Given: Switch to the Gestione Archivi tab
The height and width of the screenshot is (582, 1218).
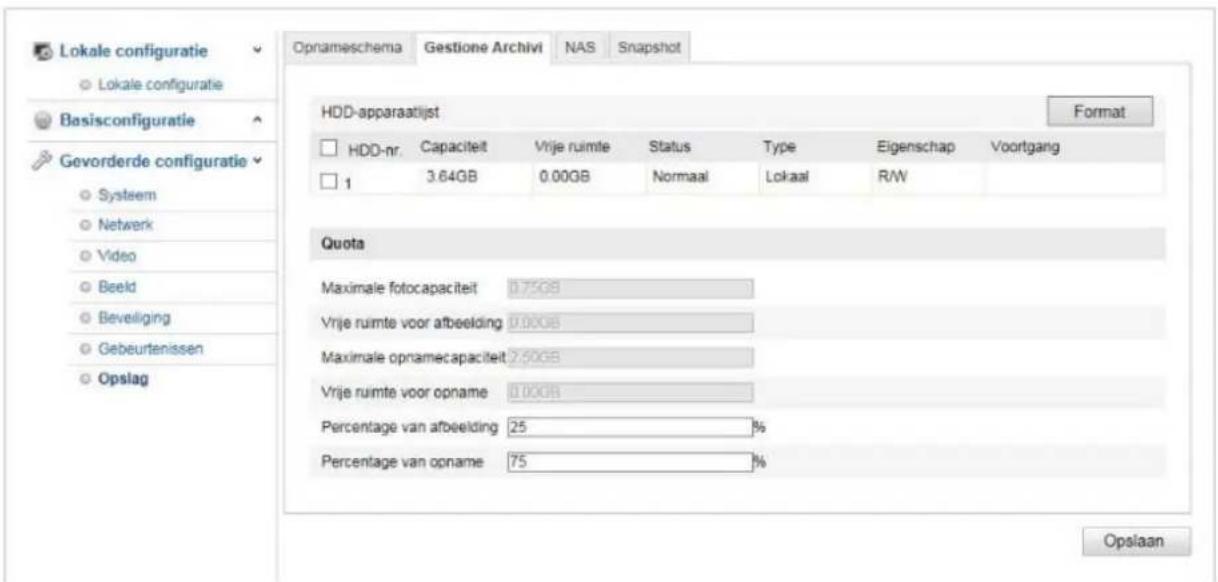Looking at the screenshot, I should 483,49.
